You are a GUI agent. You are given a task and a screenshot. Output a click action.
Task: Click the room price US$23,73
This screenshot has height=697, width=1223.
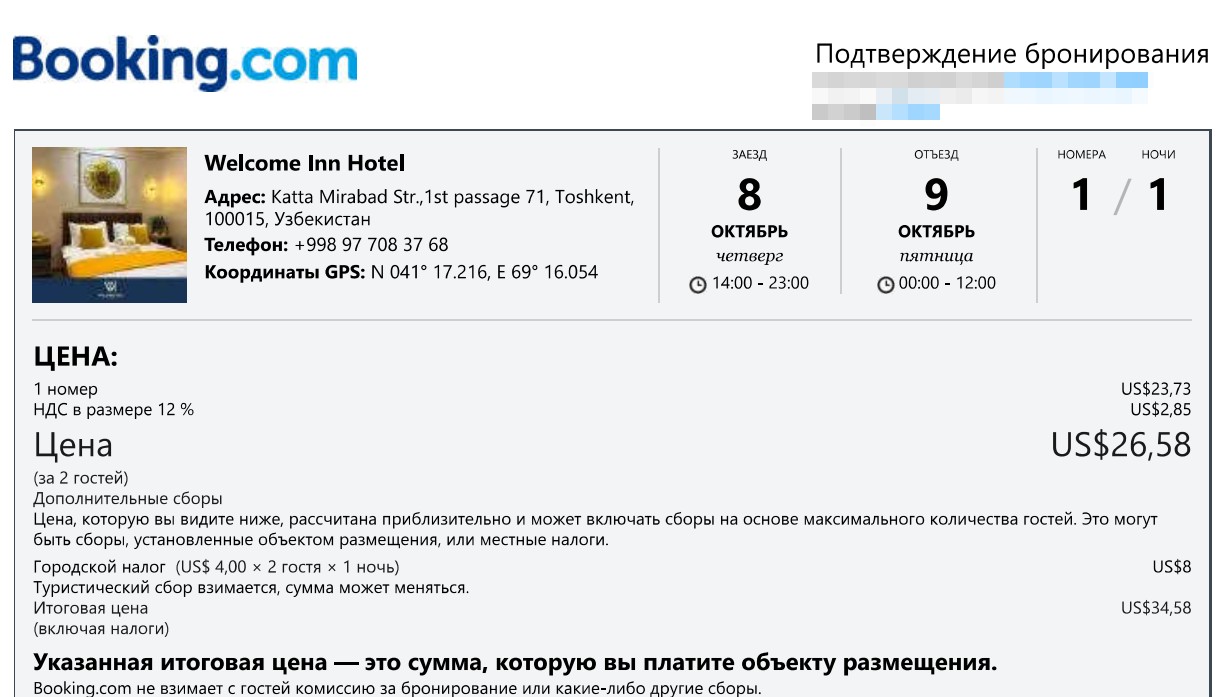coord(1156,390)
